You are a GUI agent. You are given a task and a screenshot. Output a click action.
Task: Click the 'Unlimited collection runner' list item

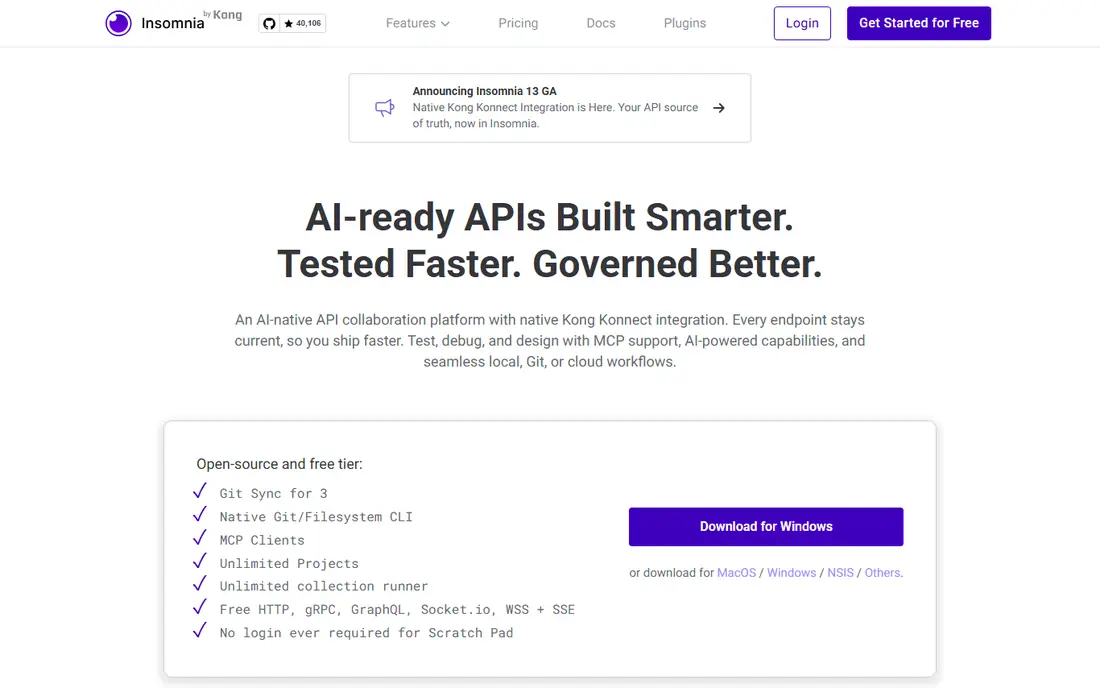323,586
